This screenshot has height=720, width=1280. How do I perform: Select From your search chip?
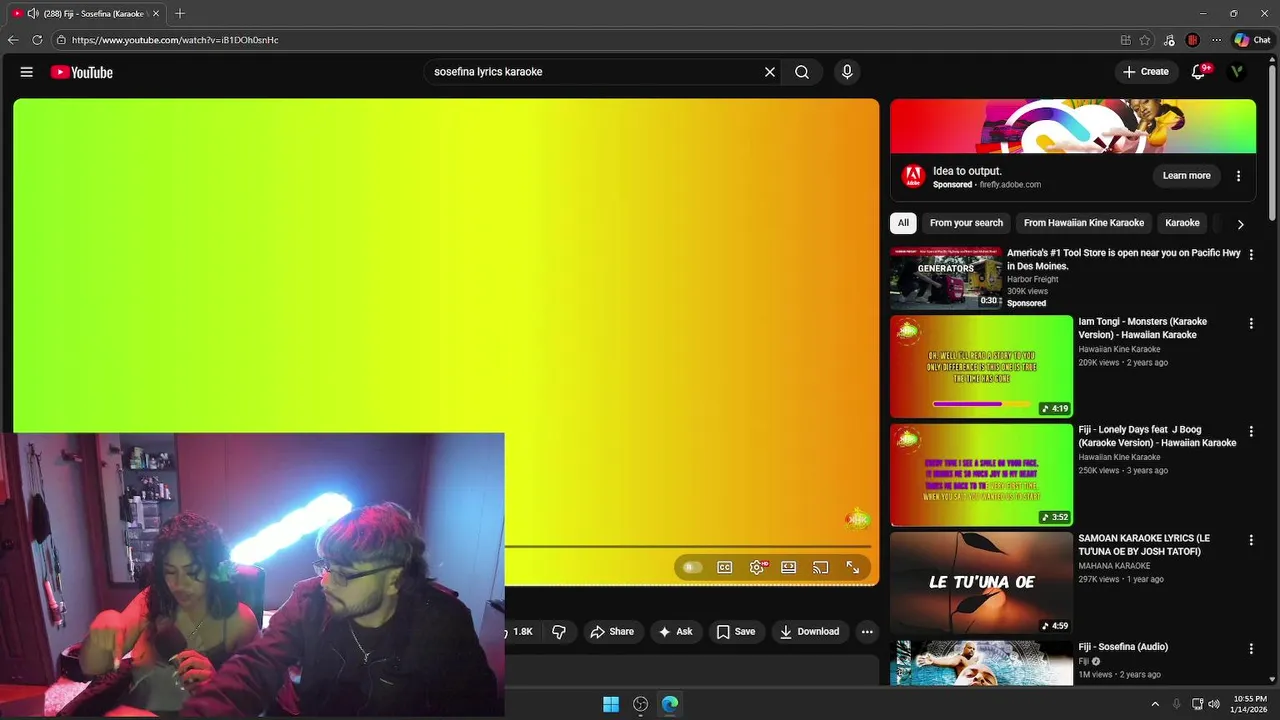click(966, 223)
